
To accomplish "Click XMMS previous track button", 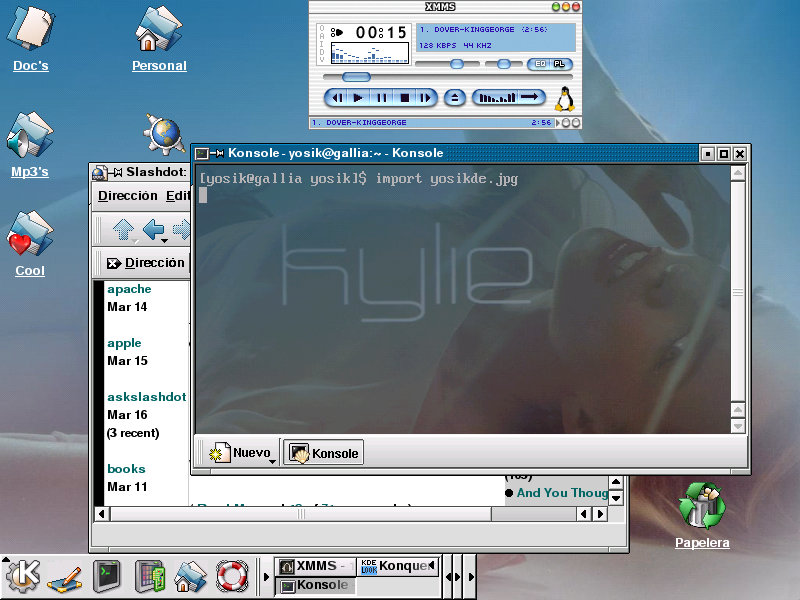I will [x=337, y=97].
